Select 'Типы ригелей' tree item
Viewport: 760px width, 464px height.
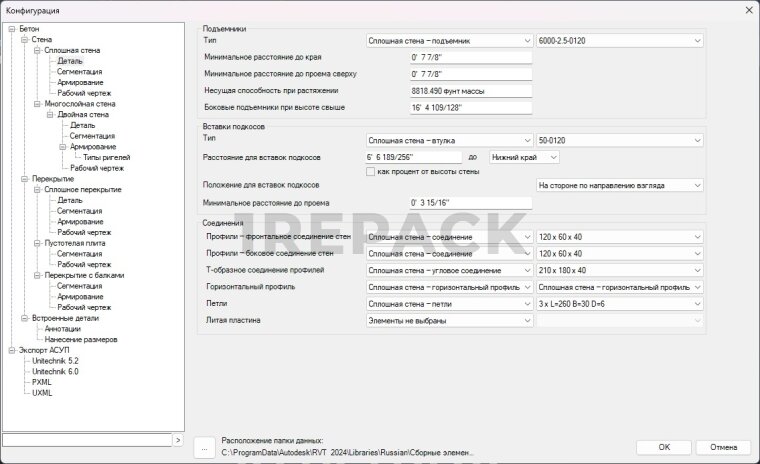(x=106, y=157)
